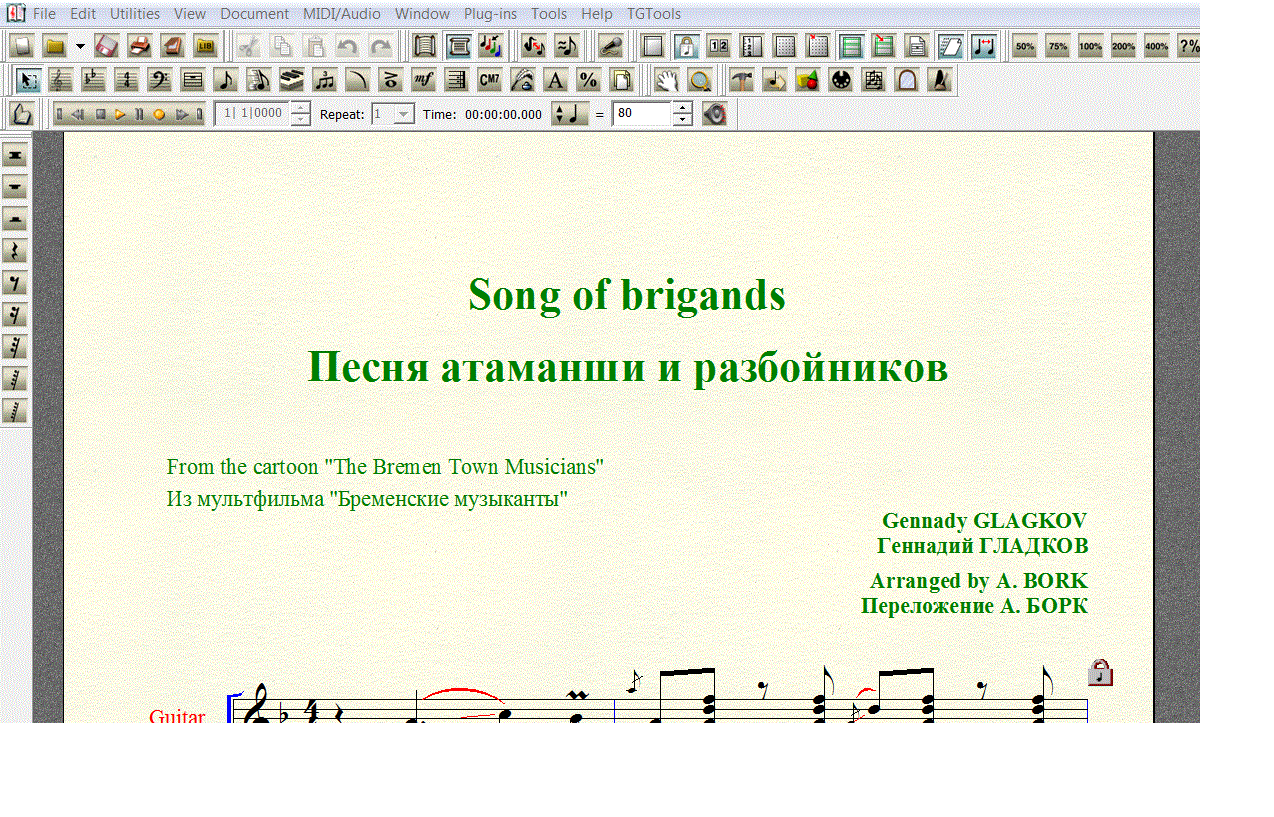Select the quarter rest palette button
1274x817 pixels.
[15, 251]
